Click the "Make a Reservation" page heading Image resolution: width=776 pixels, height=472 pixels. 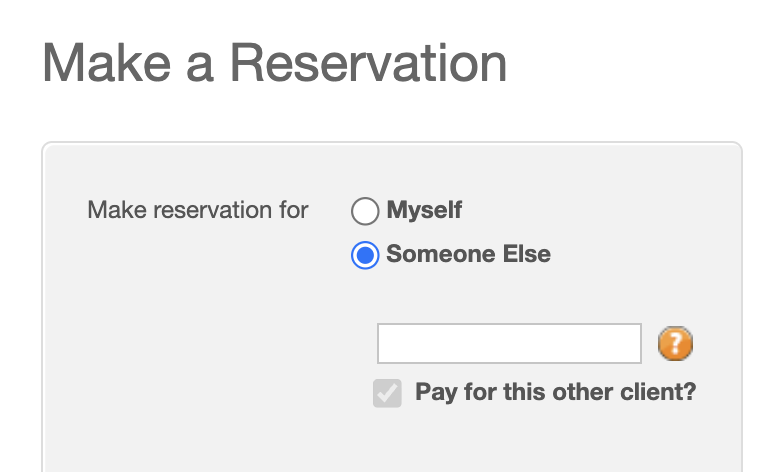[275, 63]
